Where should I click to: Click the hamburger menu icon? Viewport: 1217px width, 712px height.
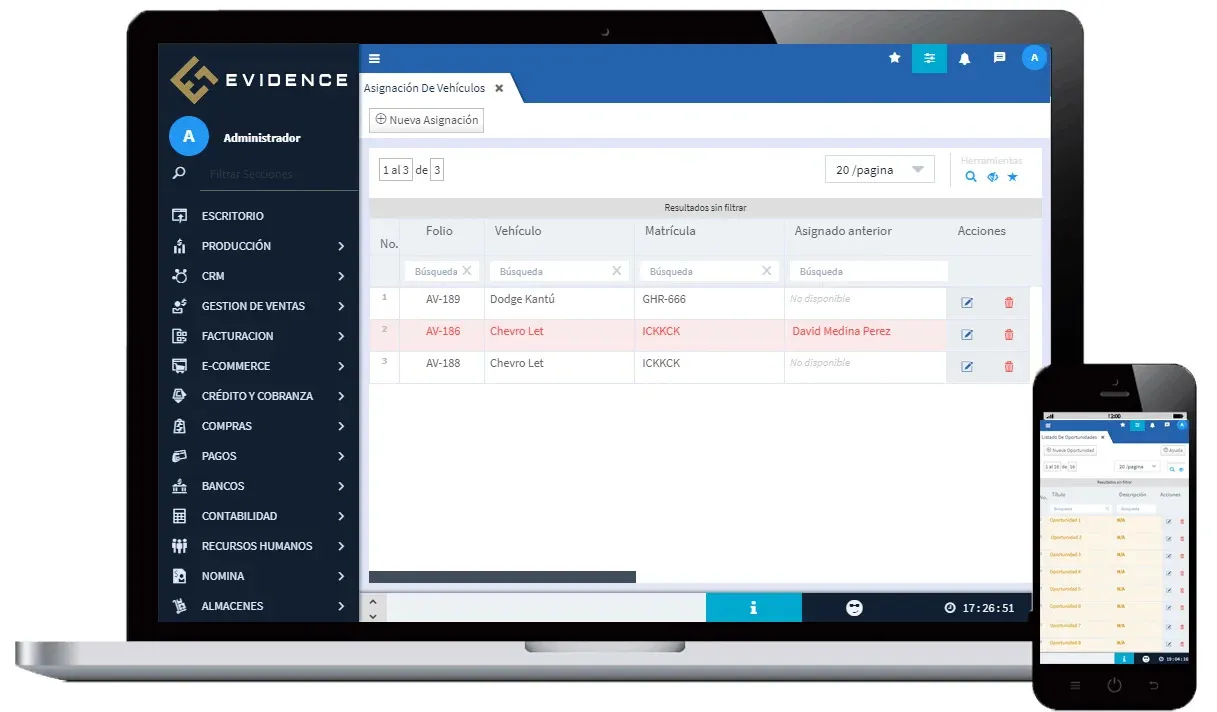(374, 58)
